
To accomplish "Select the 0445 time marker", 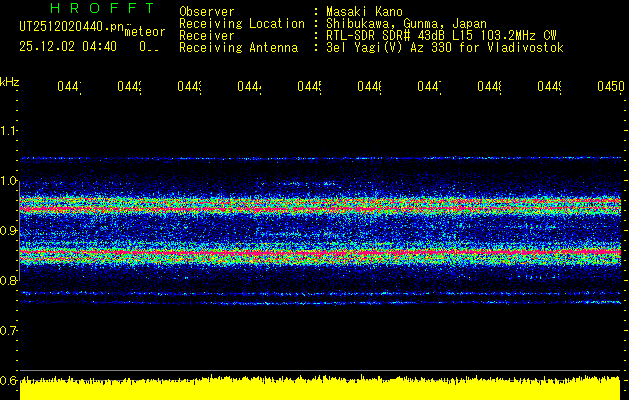I will pyautogui.click(x=309, y=86).
